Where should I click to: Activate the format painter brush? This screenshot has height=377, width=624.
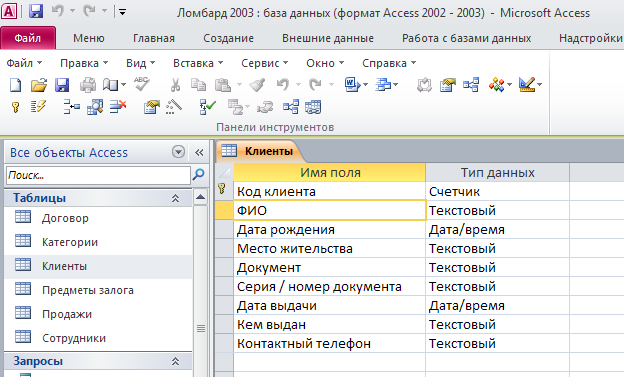[x=257, y=85]
